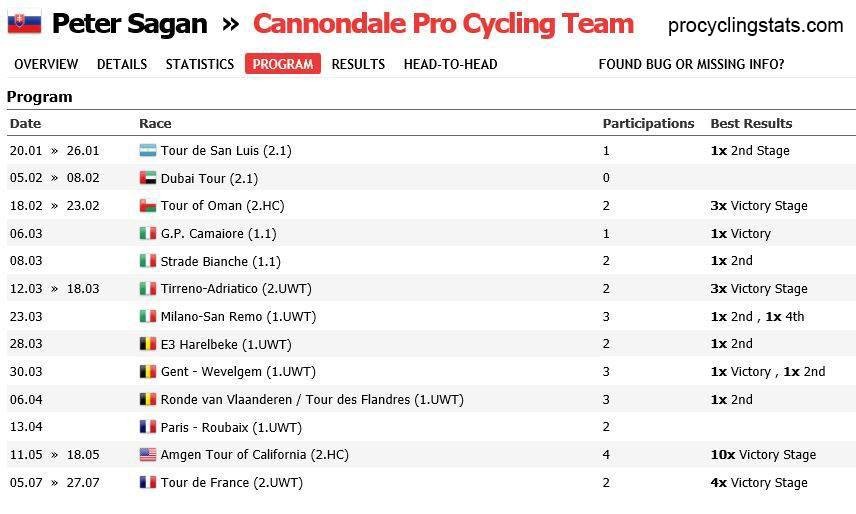Click the USA flag by Amgen Tour of California
Screen dimensions: 856x514
148,455
